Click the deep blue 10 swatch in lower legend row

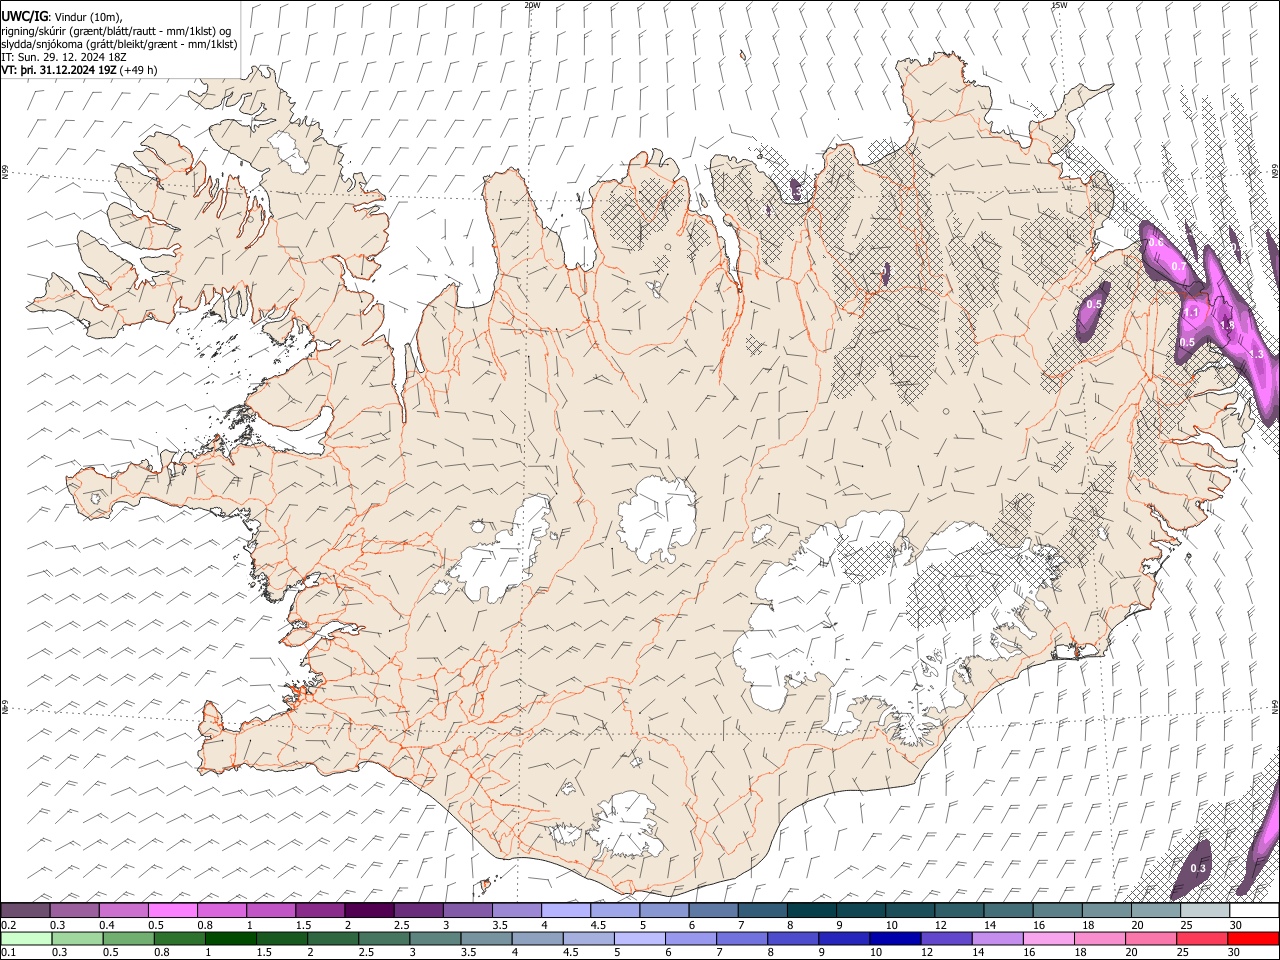click(896, 938)
